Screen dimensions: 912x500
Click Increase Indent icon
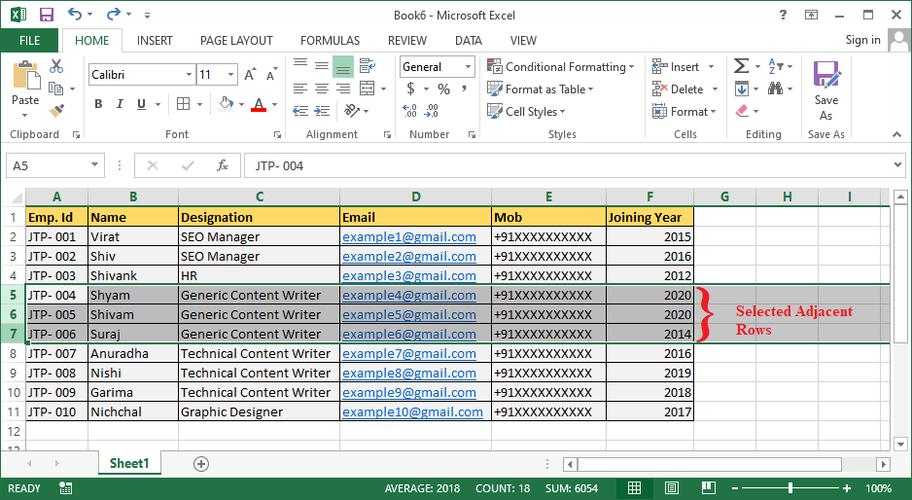tap(322, 110)
